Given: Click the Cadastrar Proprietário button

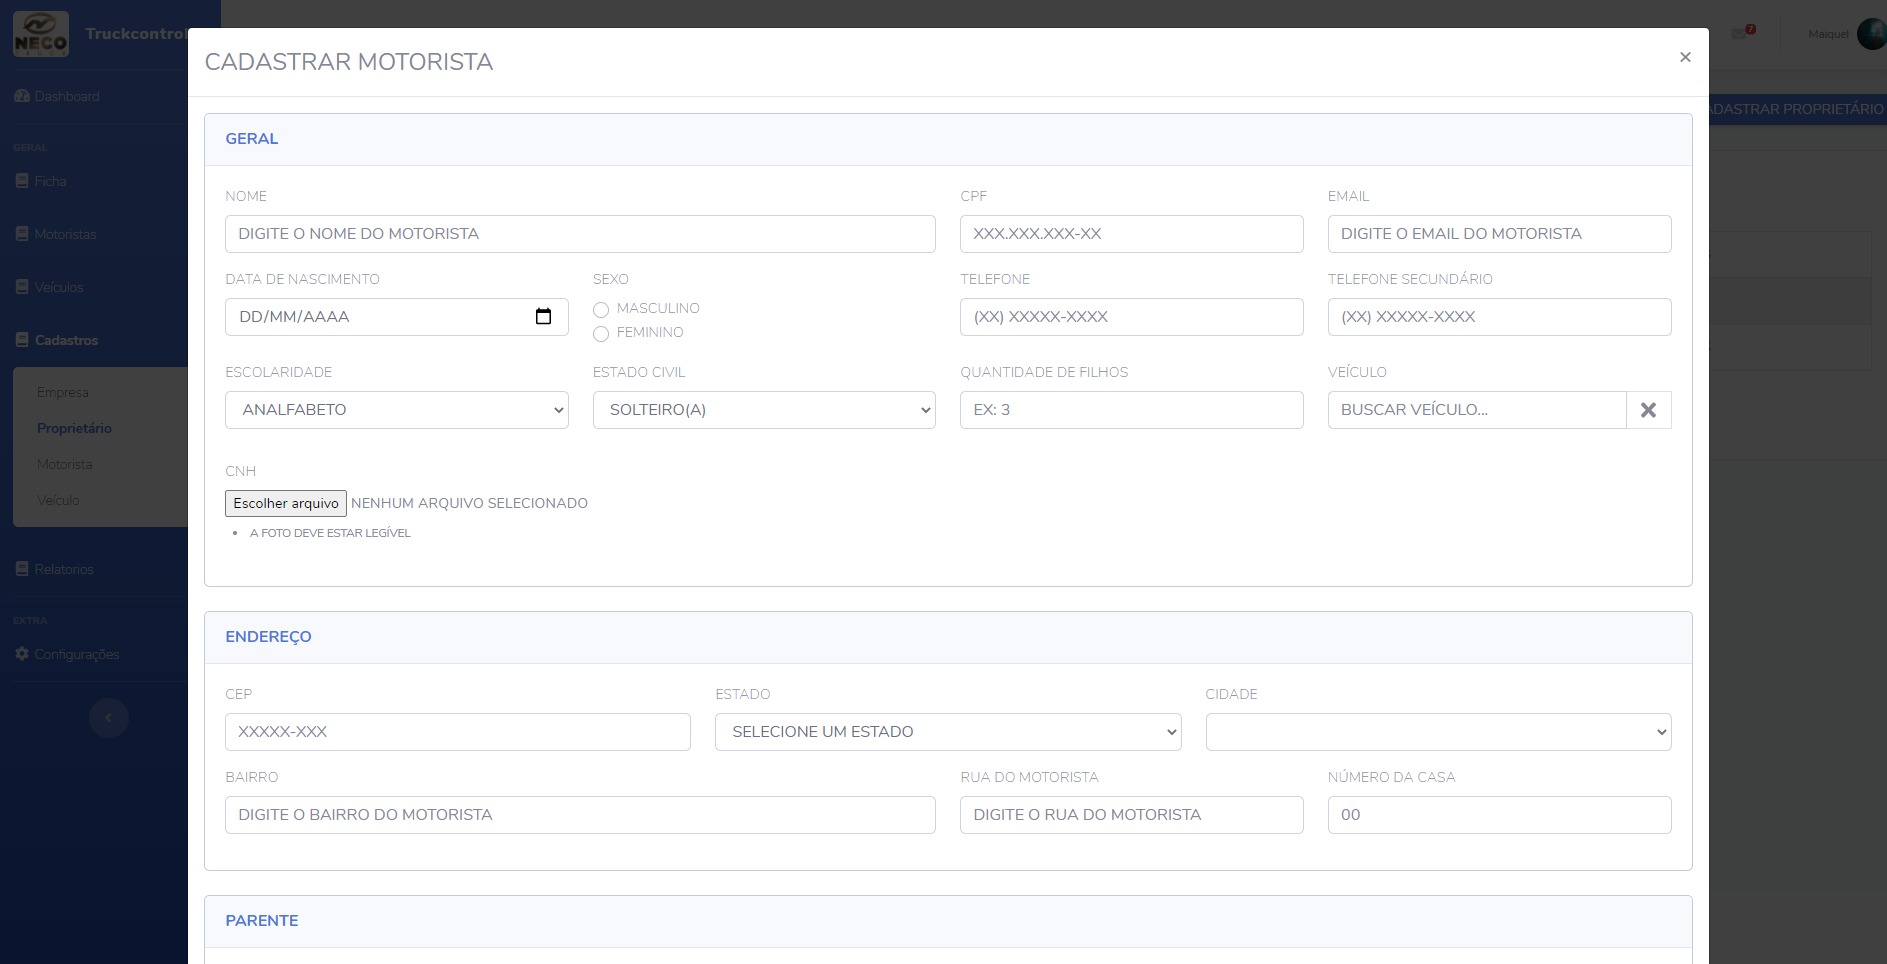Looking at the screenshot, I should click(1796, 109).
